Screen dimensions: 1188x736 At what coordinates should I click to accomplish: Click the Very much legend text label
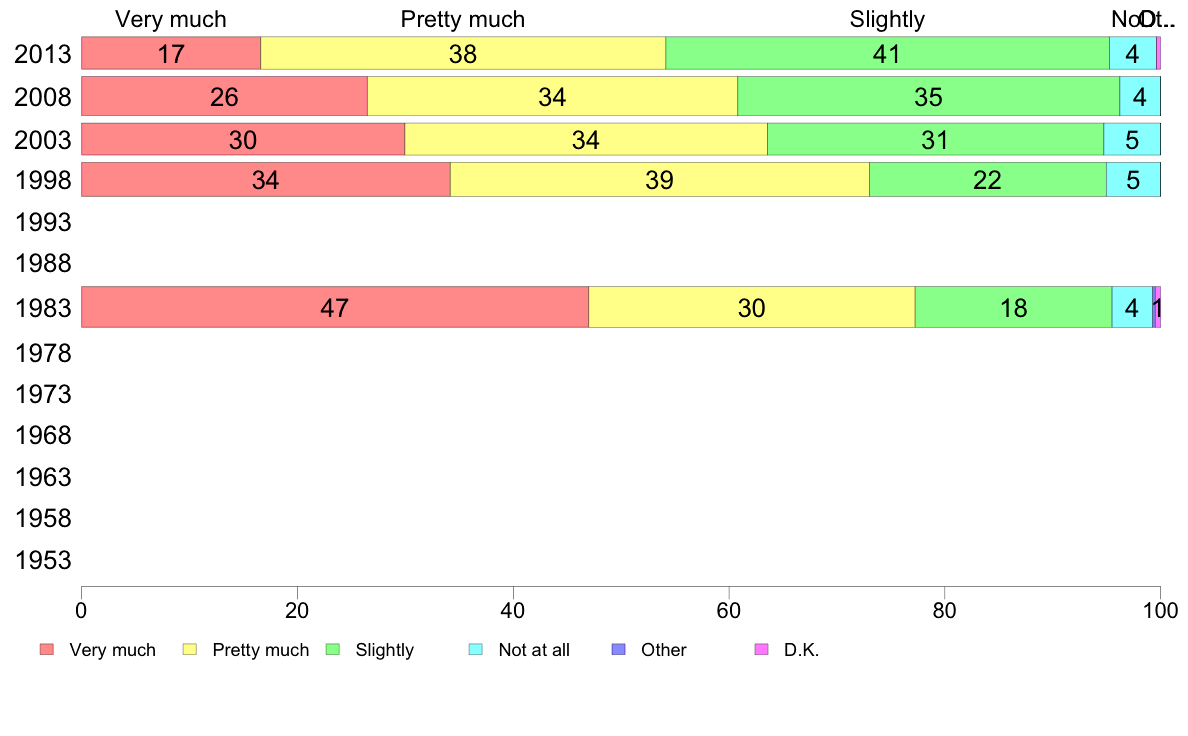click(112, 650)
